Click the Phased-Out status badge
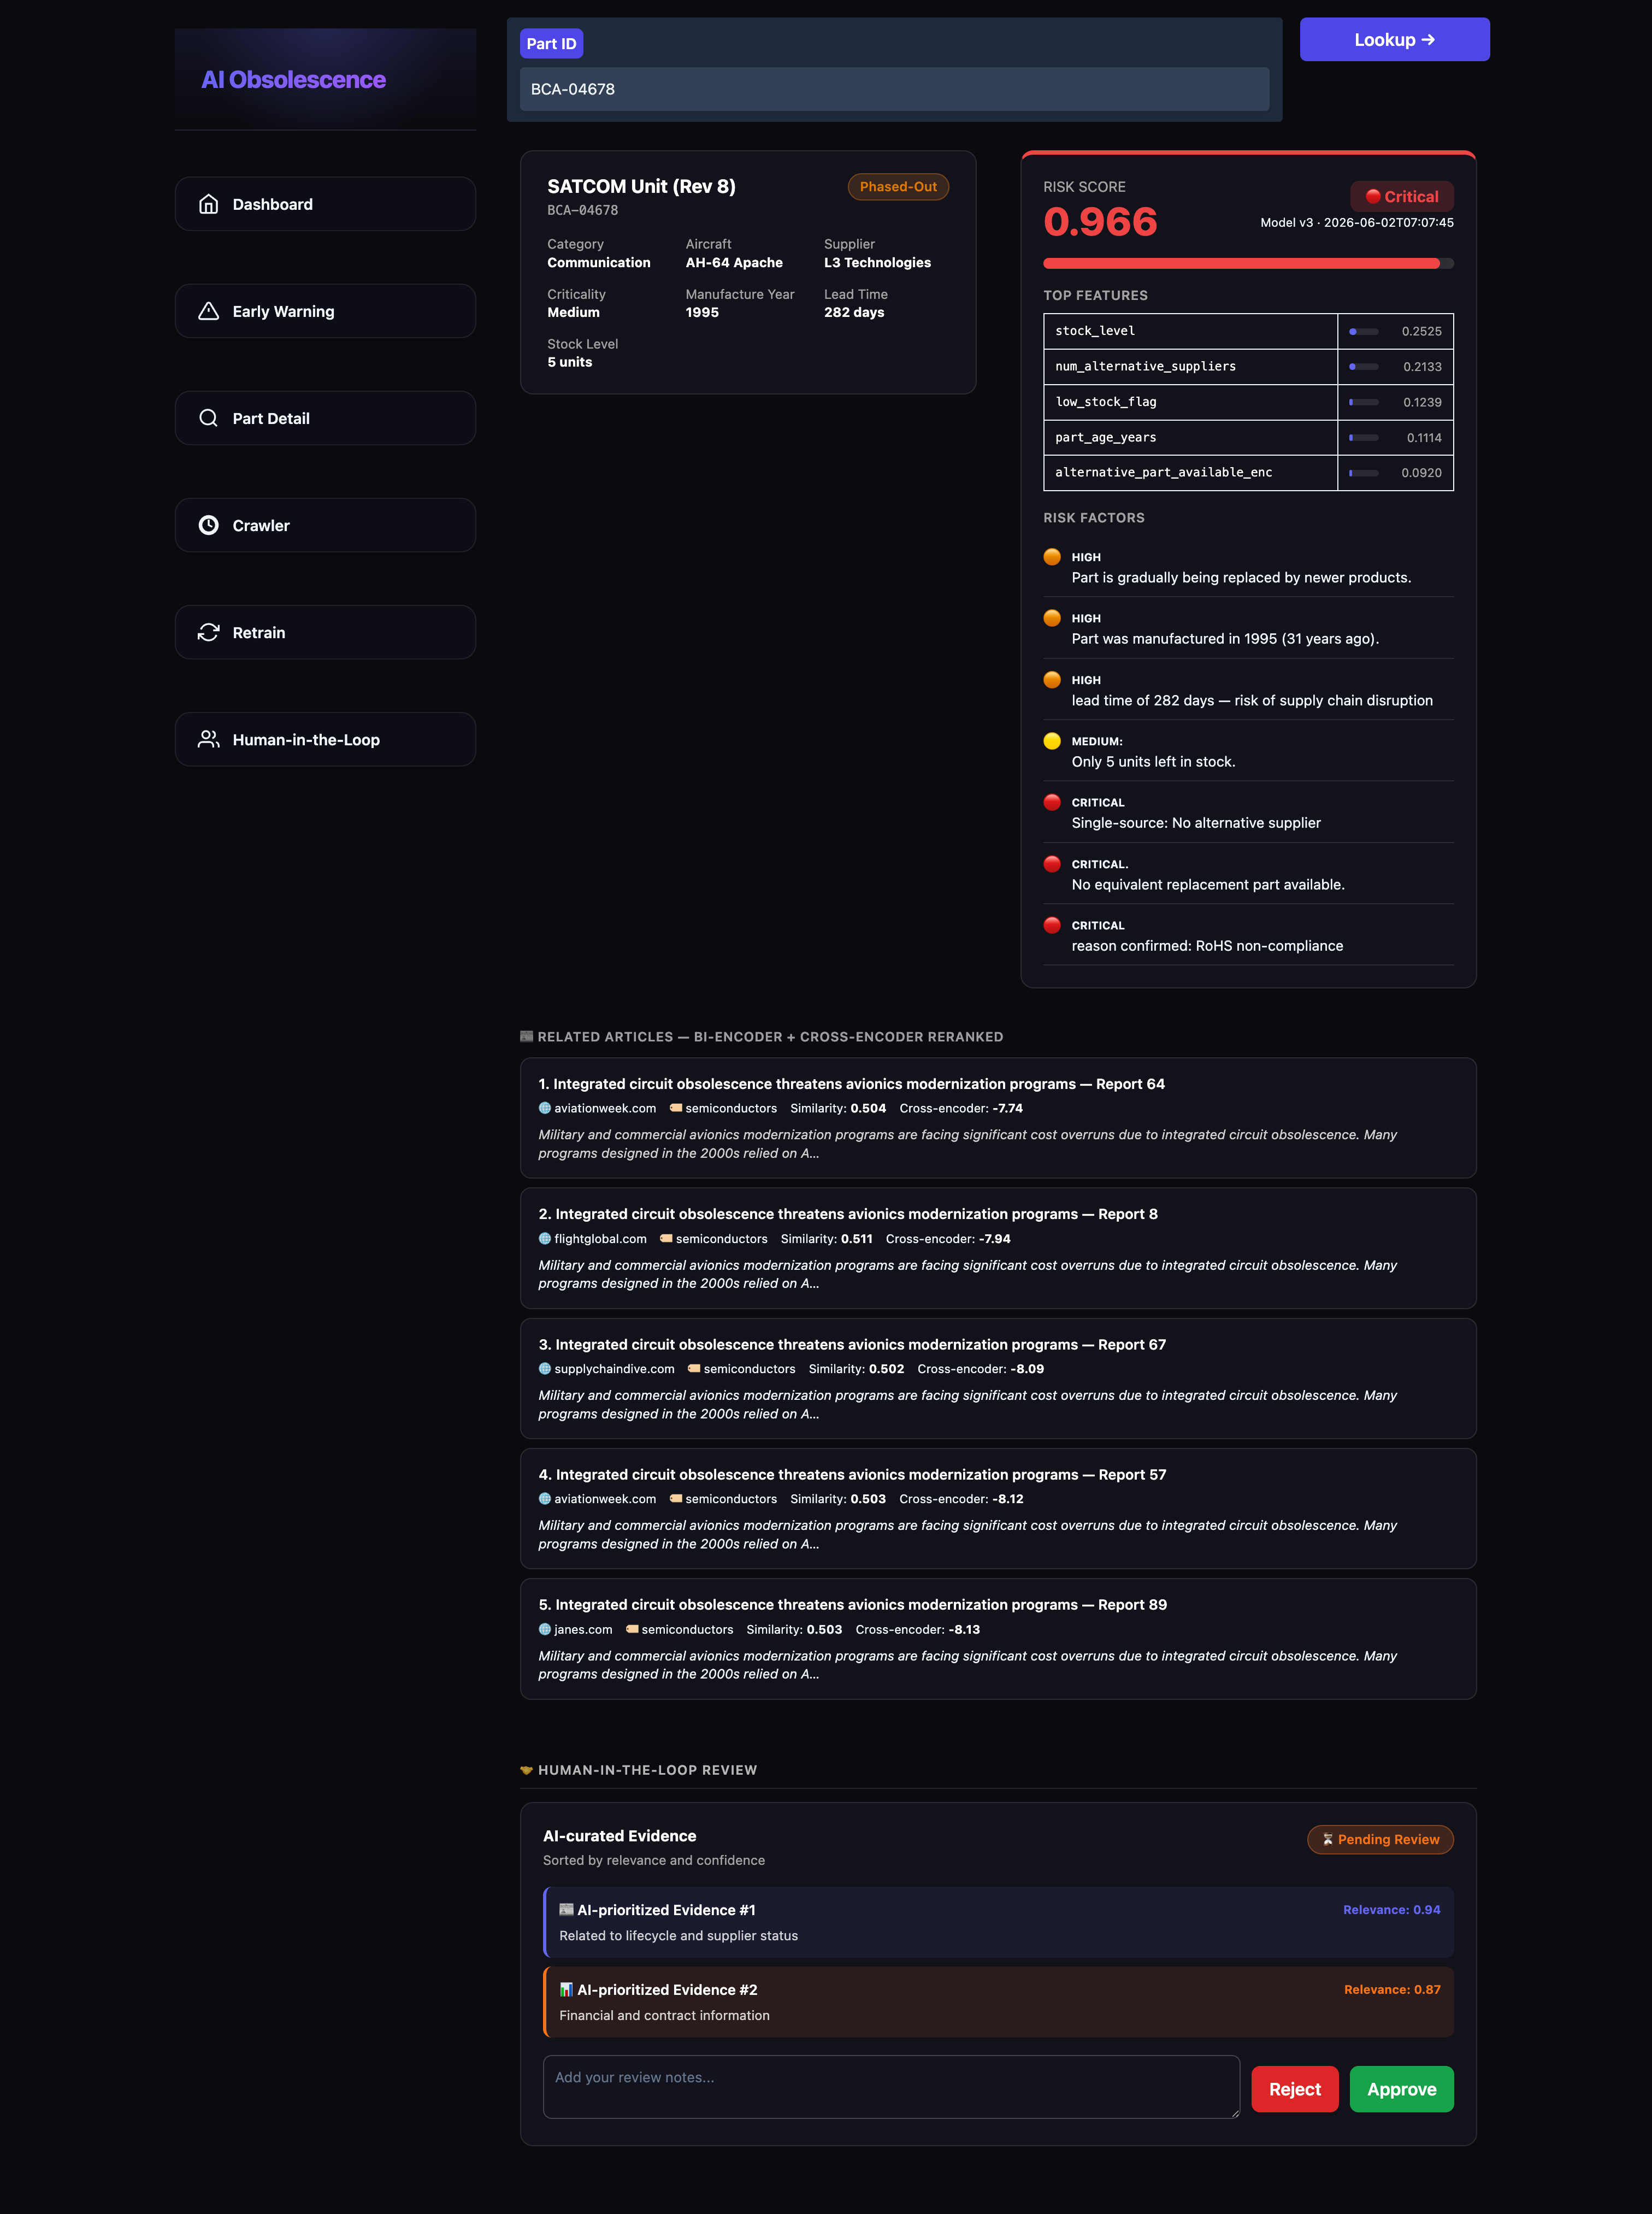The image size is (1652, 2214). coord(898,187)
